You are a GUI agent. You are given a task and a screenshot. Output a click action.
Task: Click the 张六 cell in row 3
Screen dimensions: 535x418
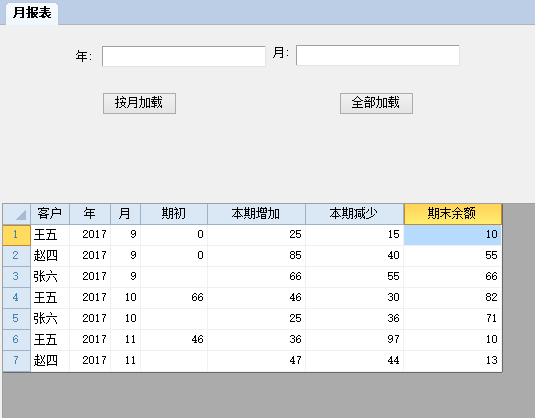coord(50,277)
